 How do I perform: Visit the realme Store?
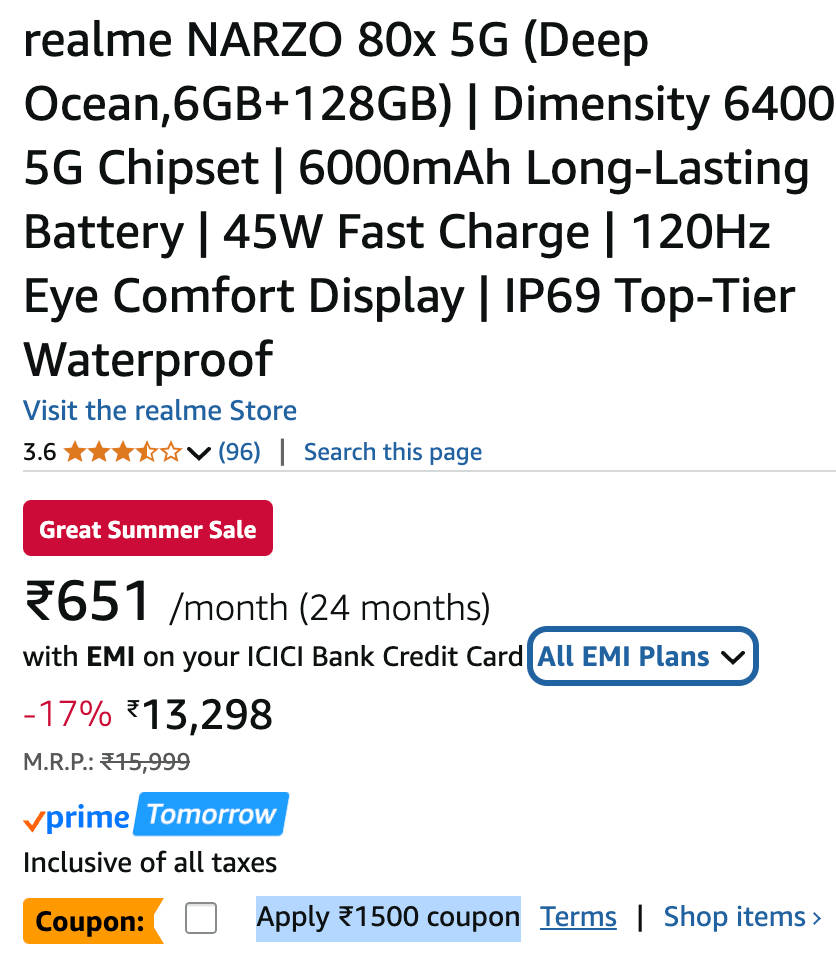tap(160, 410)
